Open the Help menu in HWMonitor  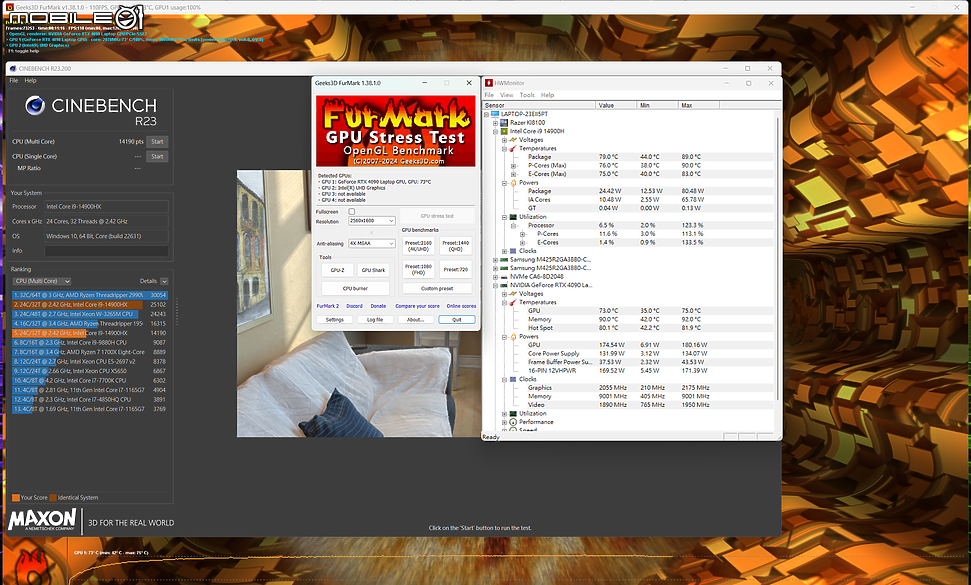[x=547, y=95]
